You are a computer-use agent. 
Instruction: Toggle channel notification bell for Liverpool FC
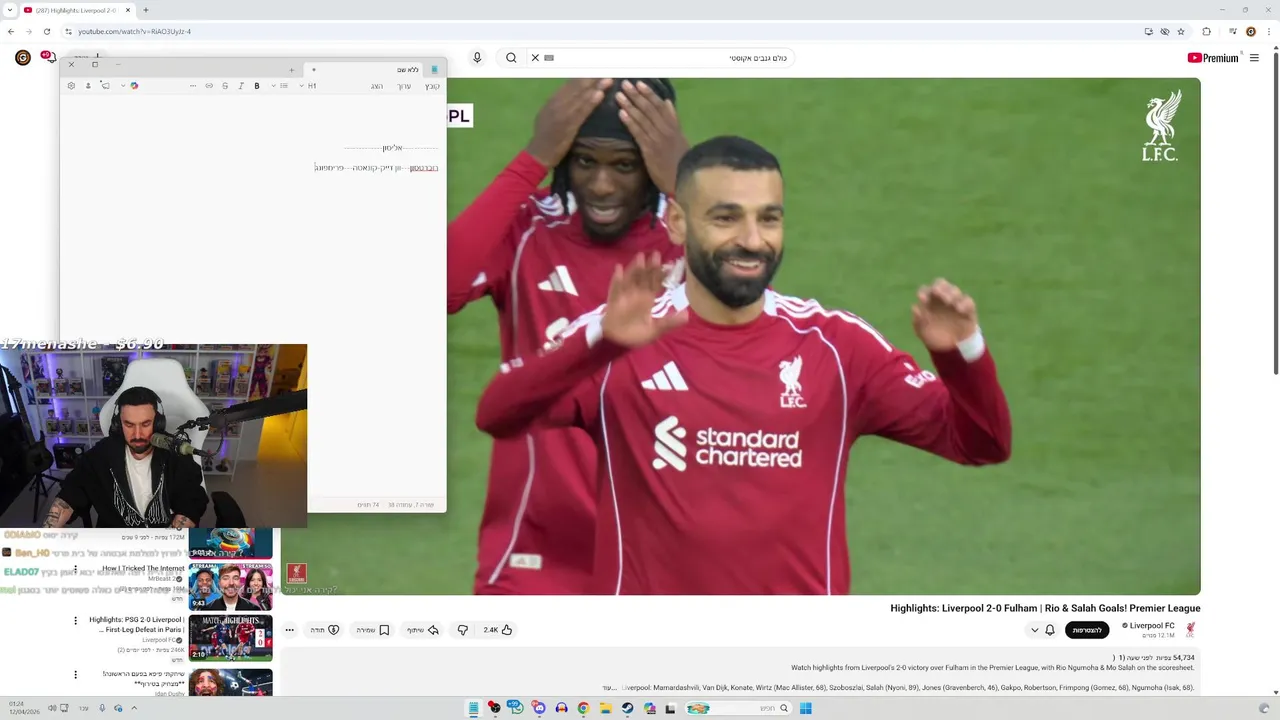click(x=1050, y=630)
